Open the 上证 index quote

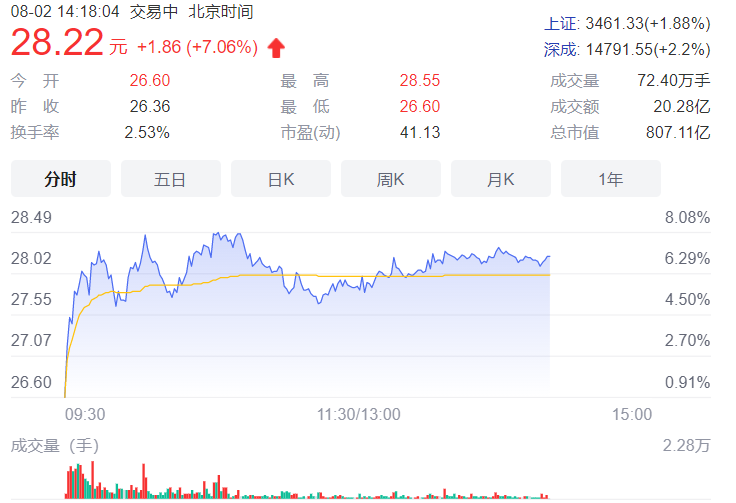(627, 23)
